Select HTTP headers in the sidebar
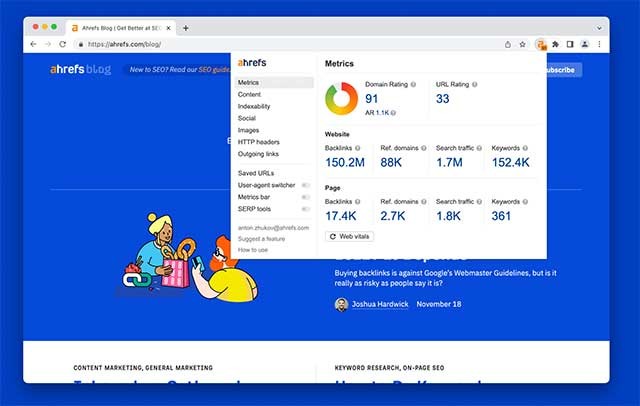The height and width of the screenshot is (406, 640). coord(258,142)
